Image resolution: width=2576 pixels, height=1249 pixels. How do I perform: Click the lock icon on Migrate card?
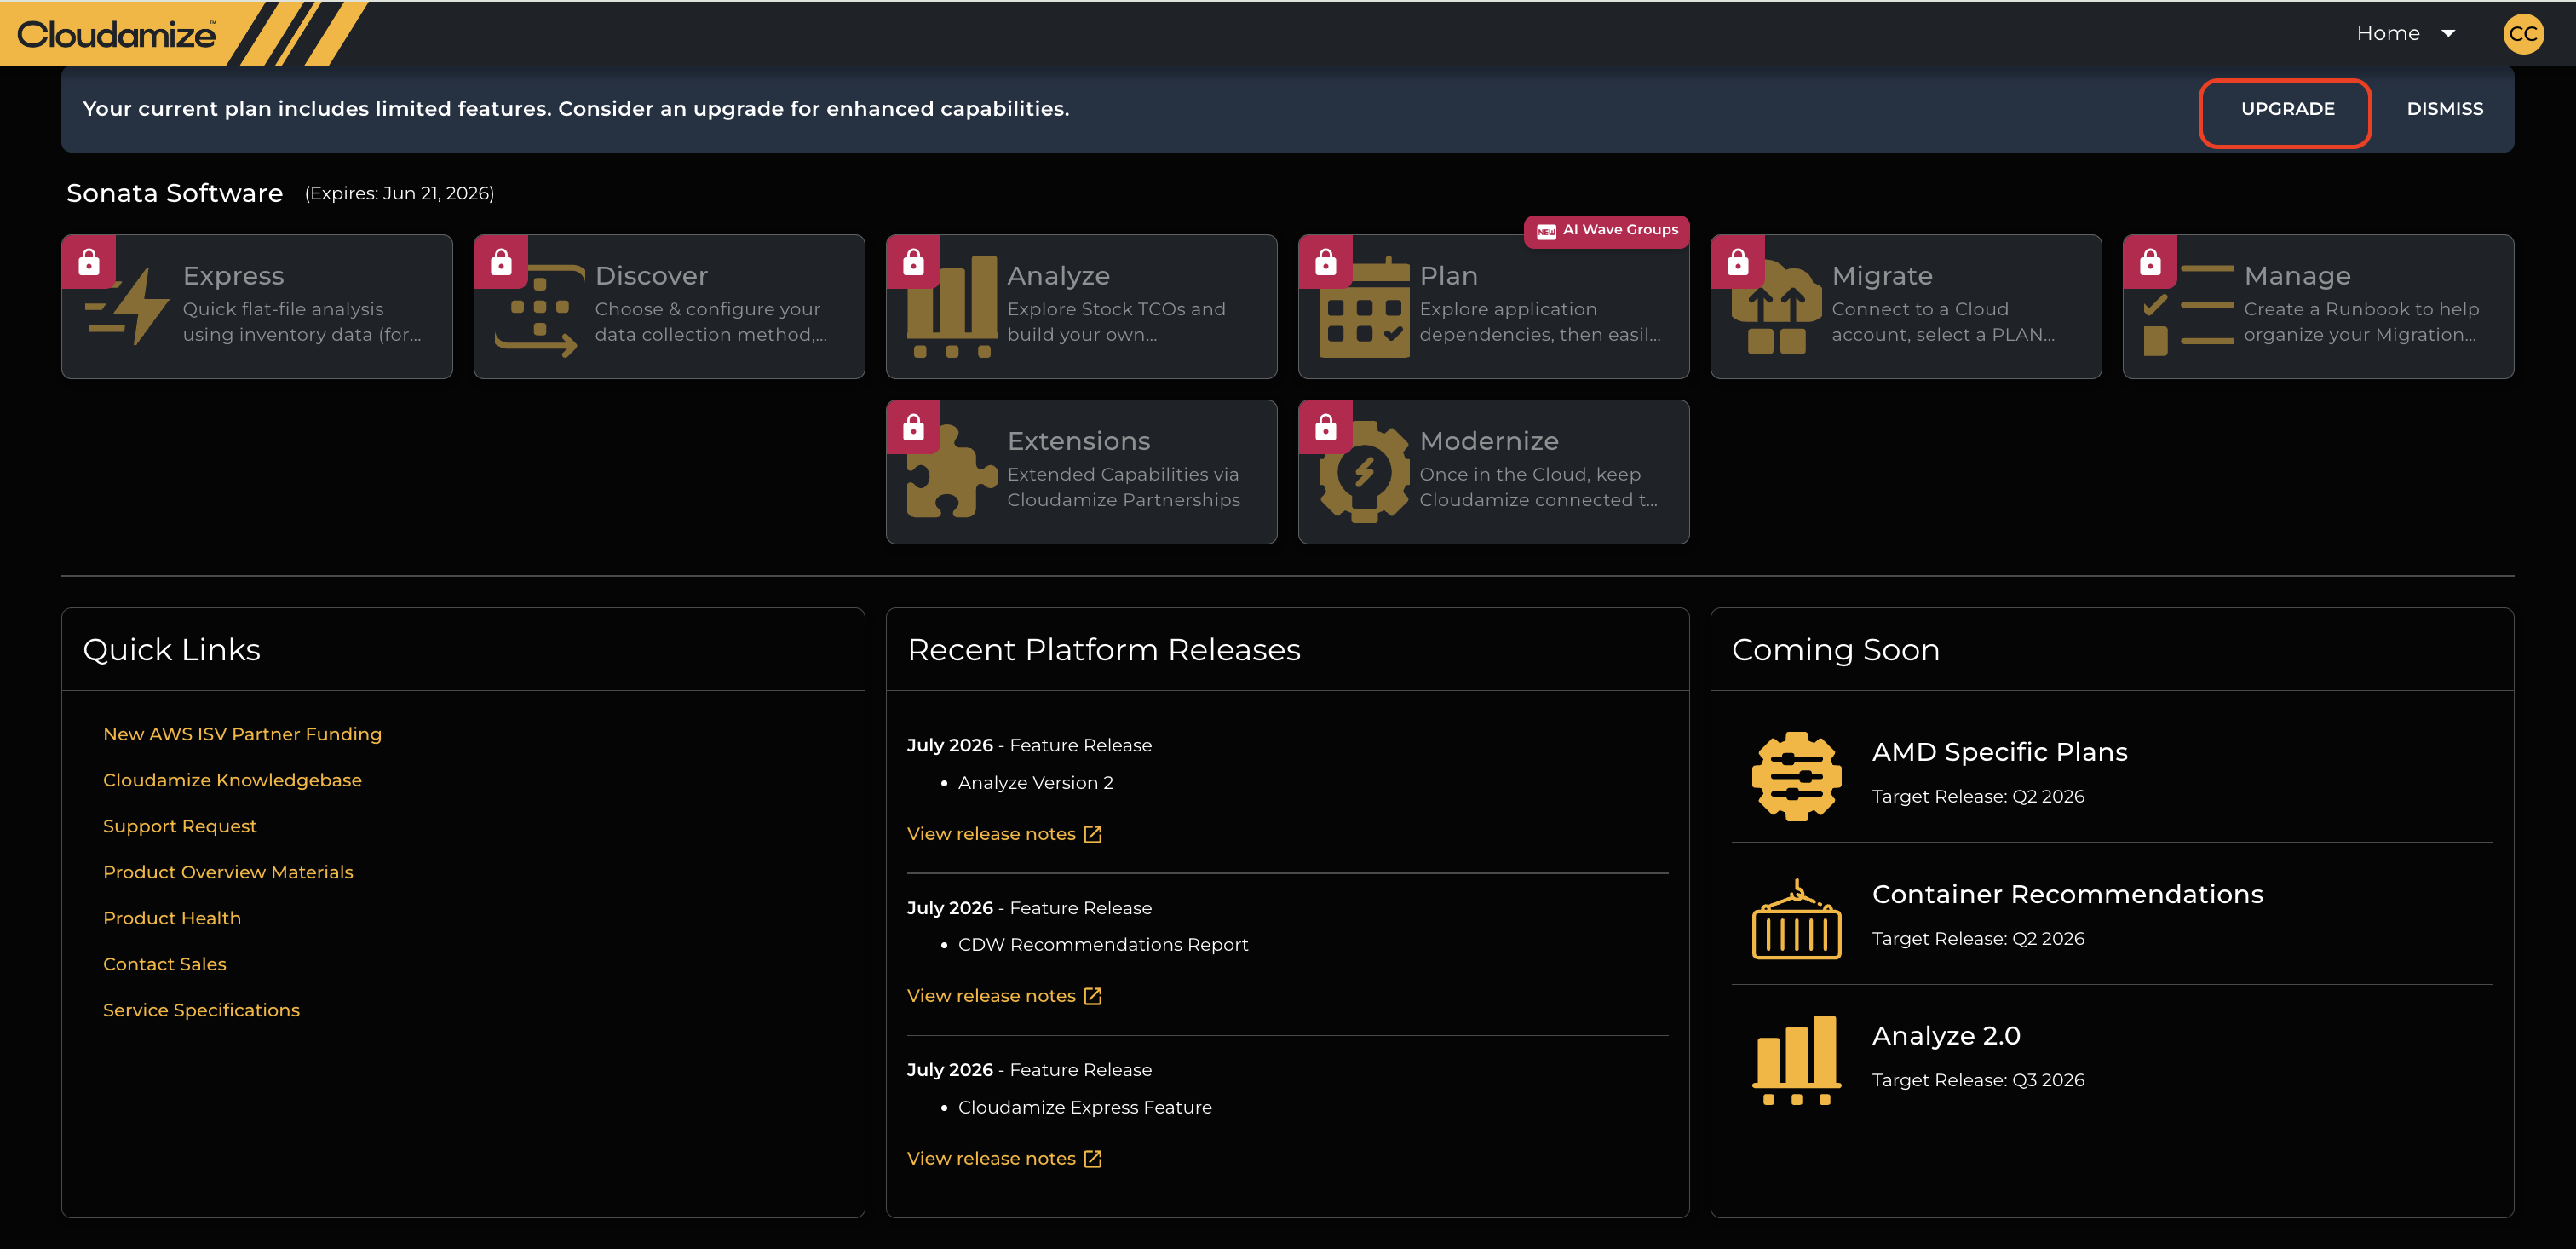click(x=1738, y=262)
